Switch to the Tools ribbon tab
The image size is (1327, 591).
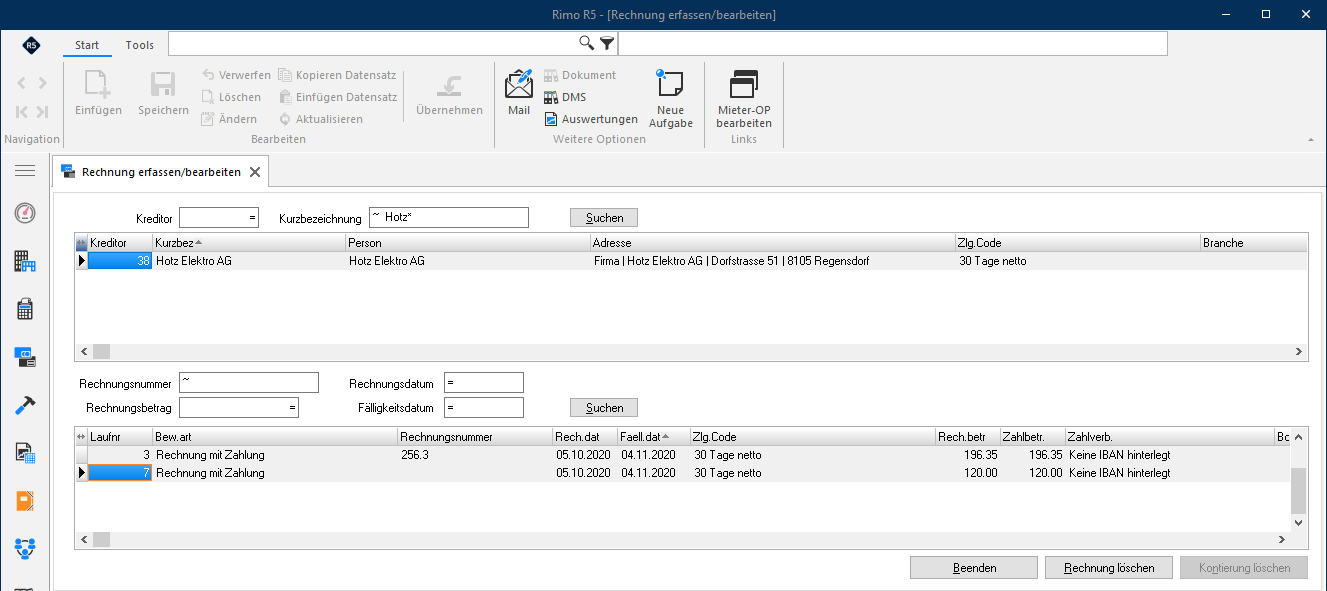pyautogui.click(x=140, y=45)
